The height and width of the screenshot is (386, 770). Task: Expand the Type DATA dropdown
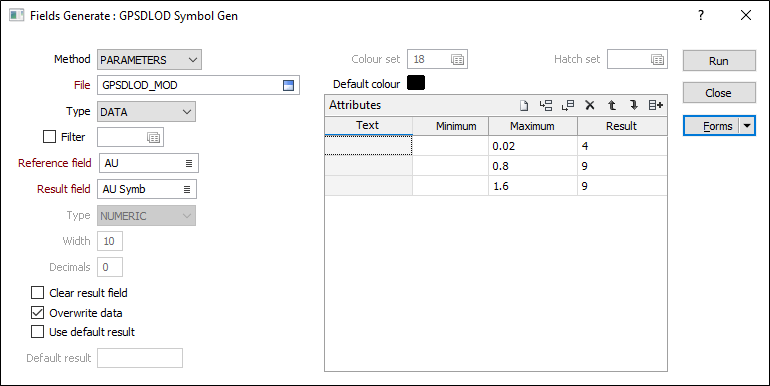146,111
